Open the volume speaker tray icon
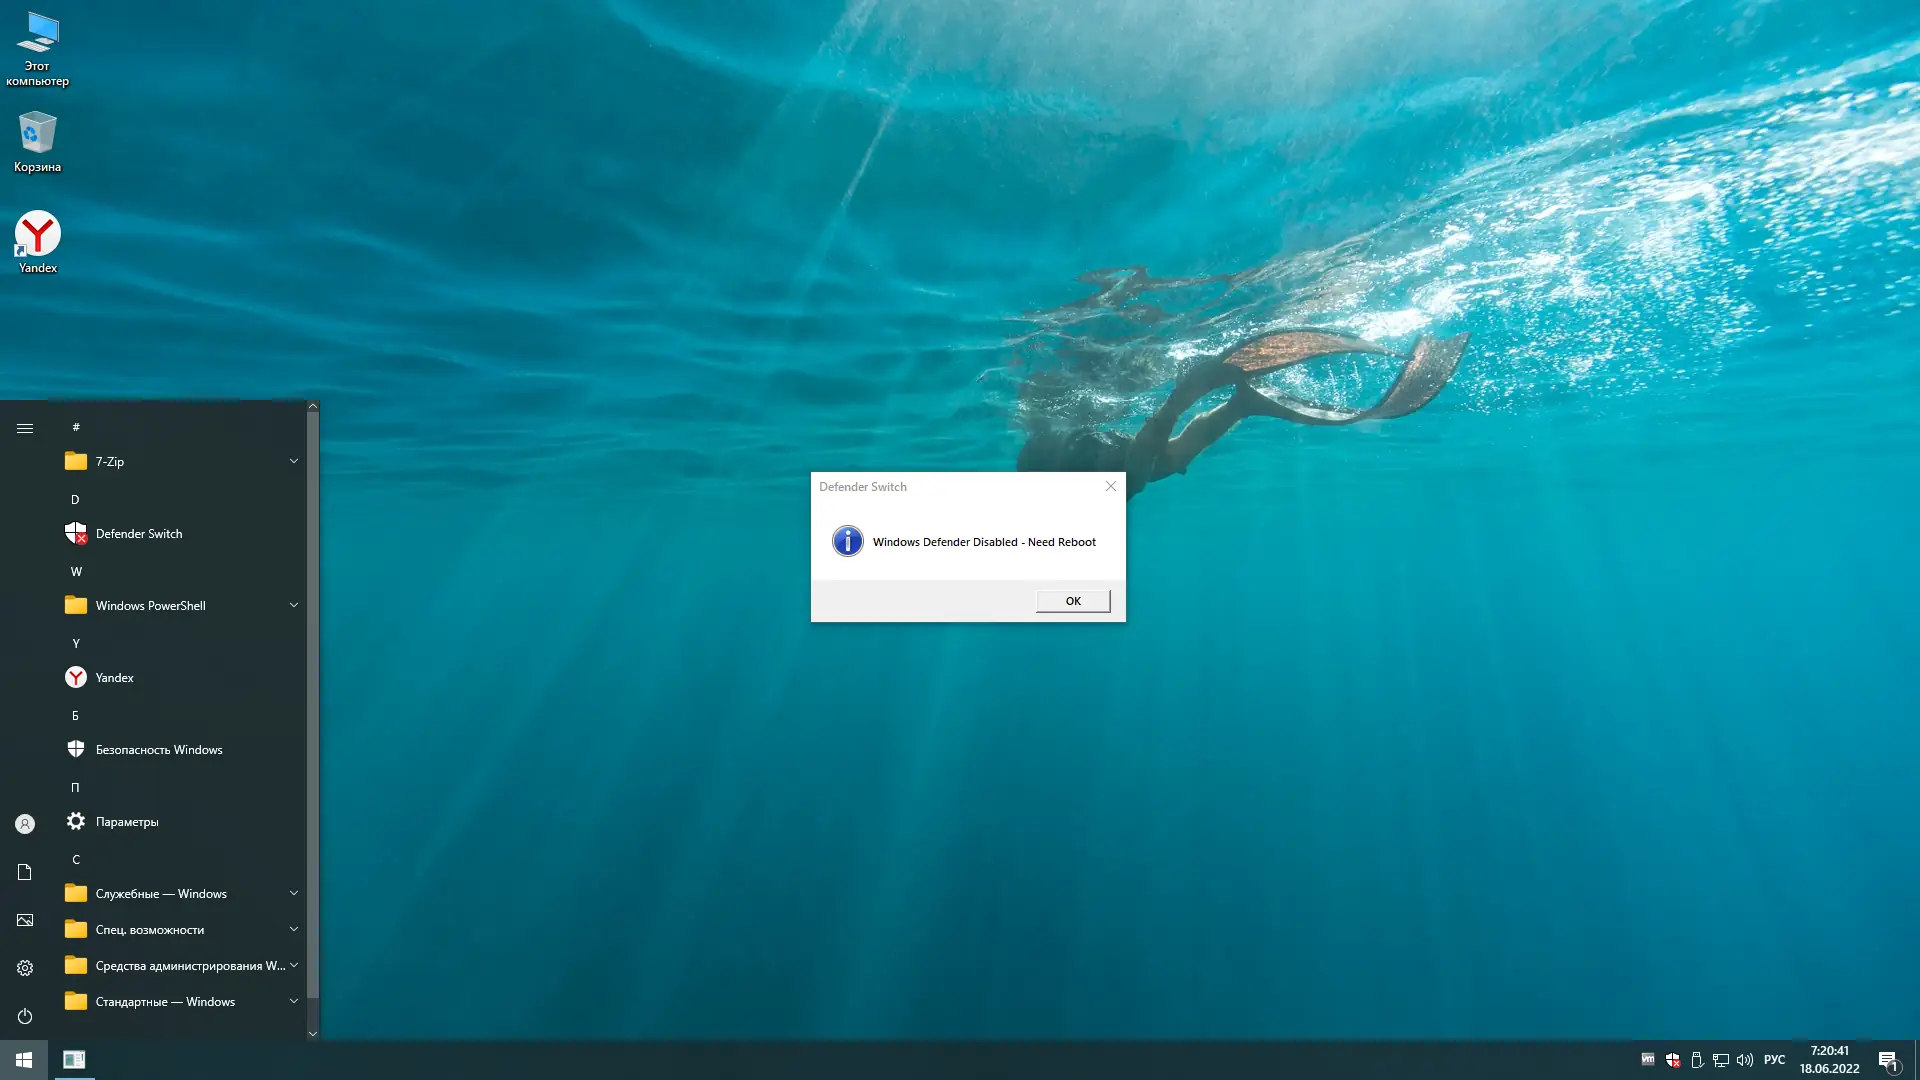The height and width of the screenshot is (1080, 1920). point(1745,1060)
